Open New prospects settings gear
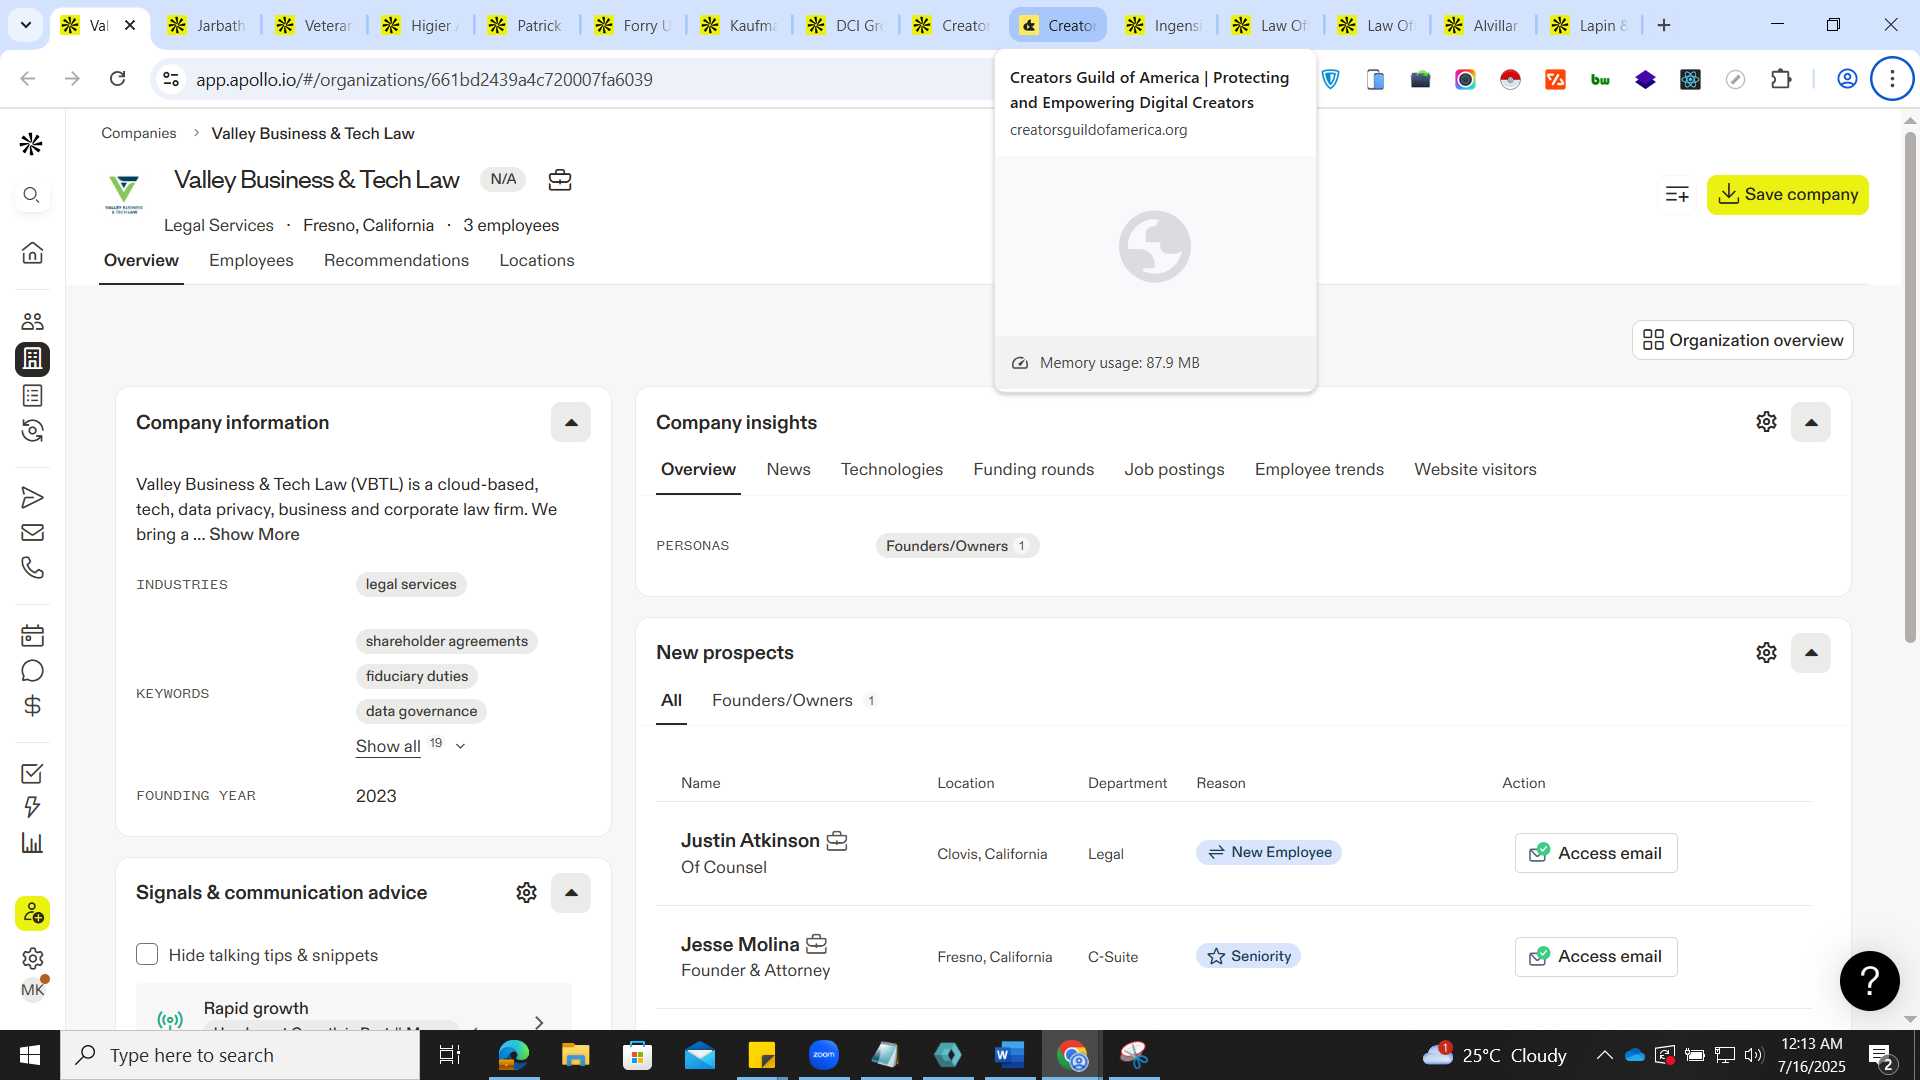The width and height of the screenshot is (1920, 1080). [x=1766, y=653]
